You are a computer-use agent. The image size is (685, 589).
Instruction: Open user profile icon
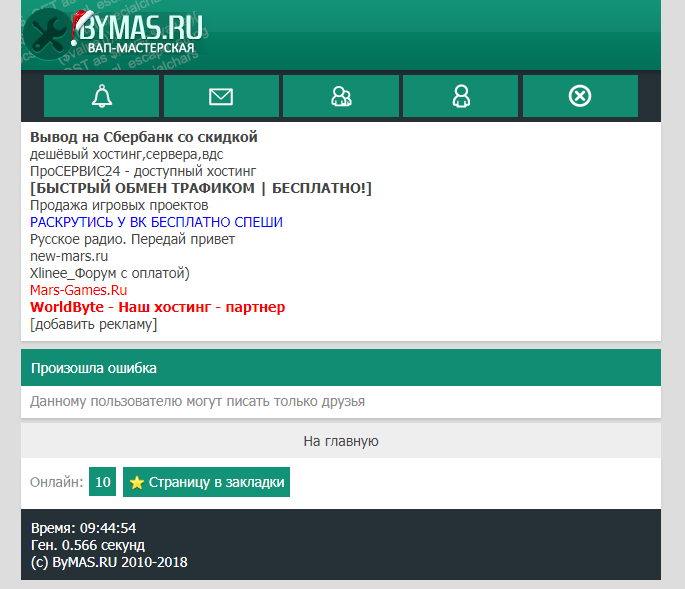coord(461,96)
